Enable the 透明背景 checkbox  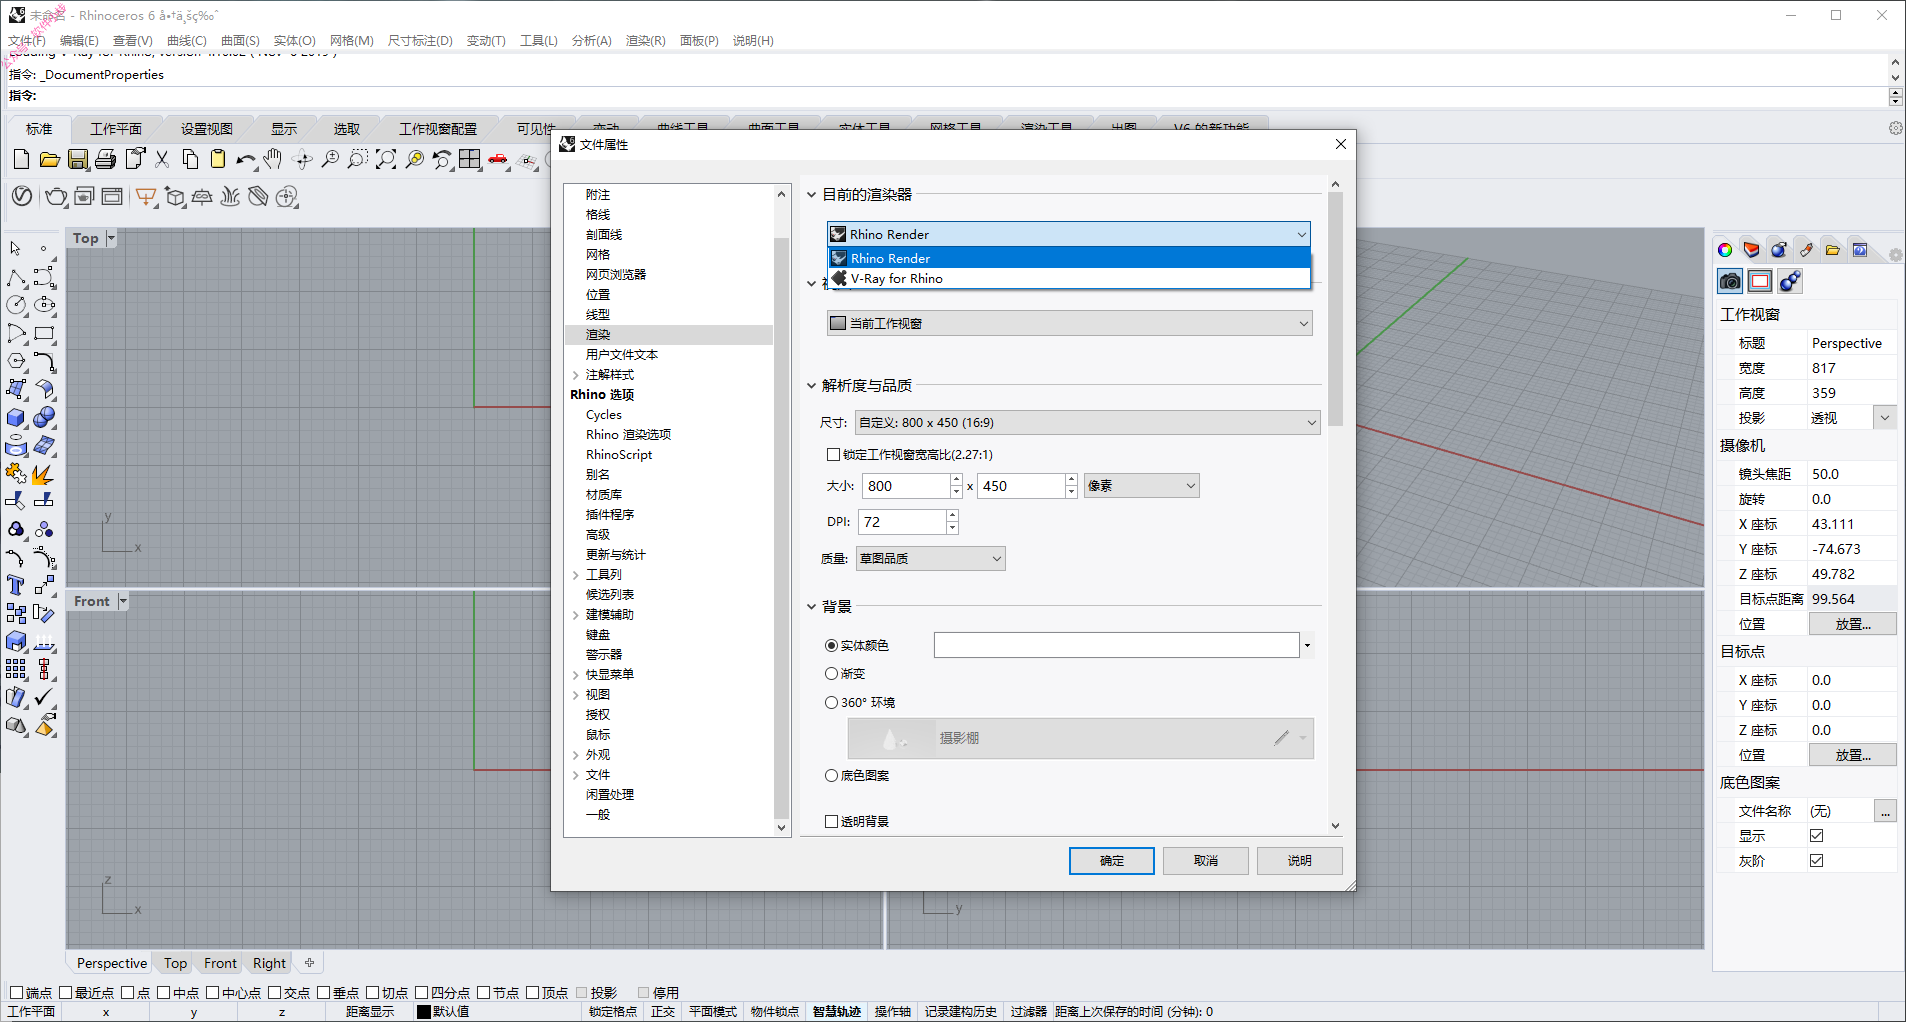click(831, 822)
